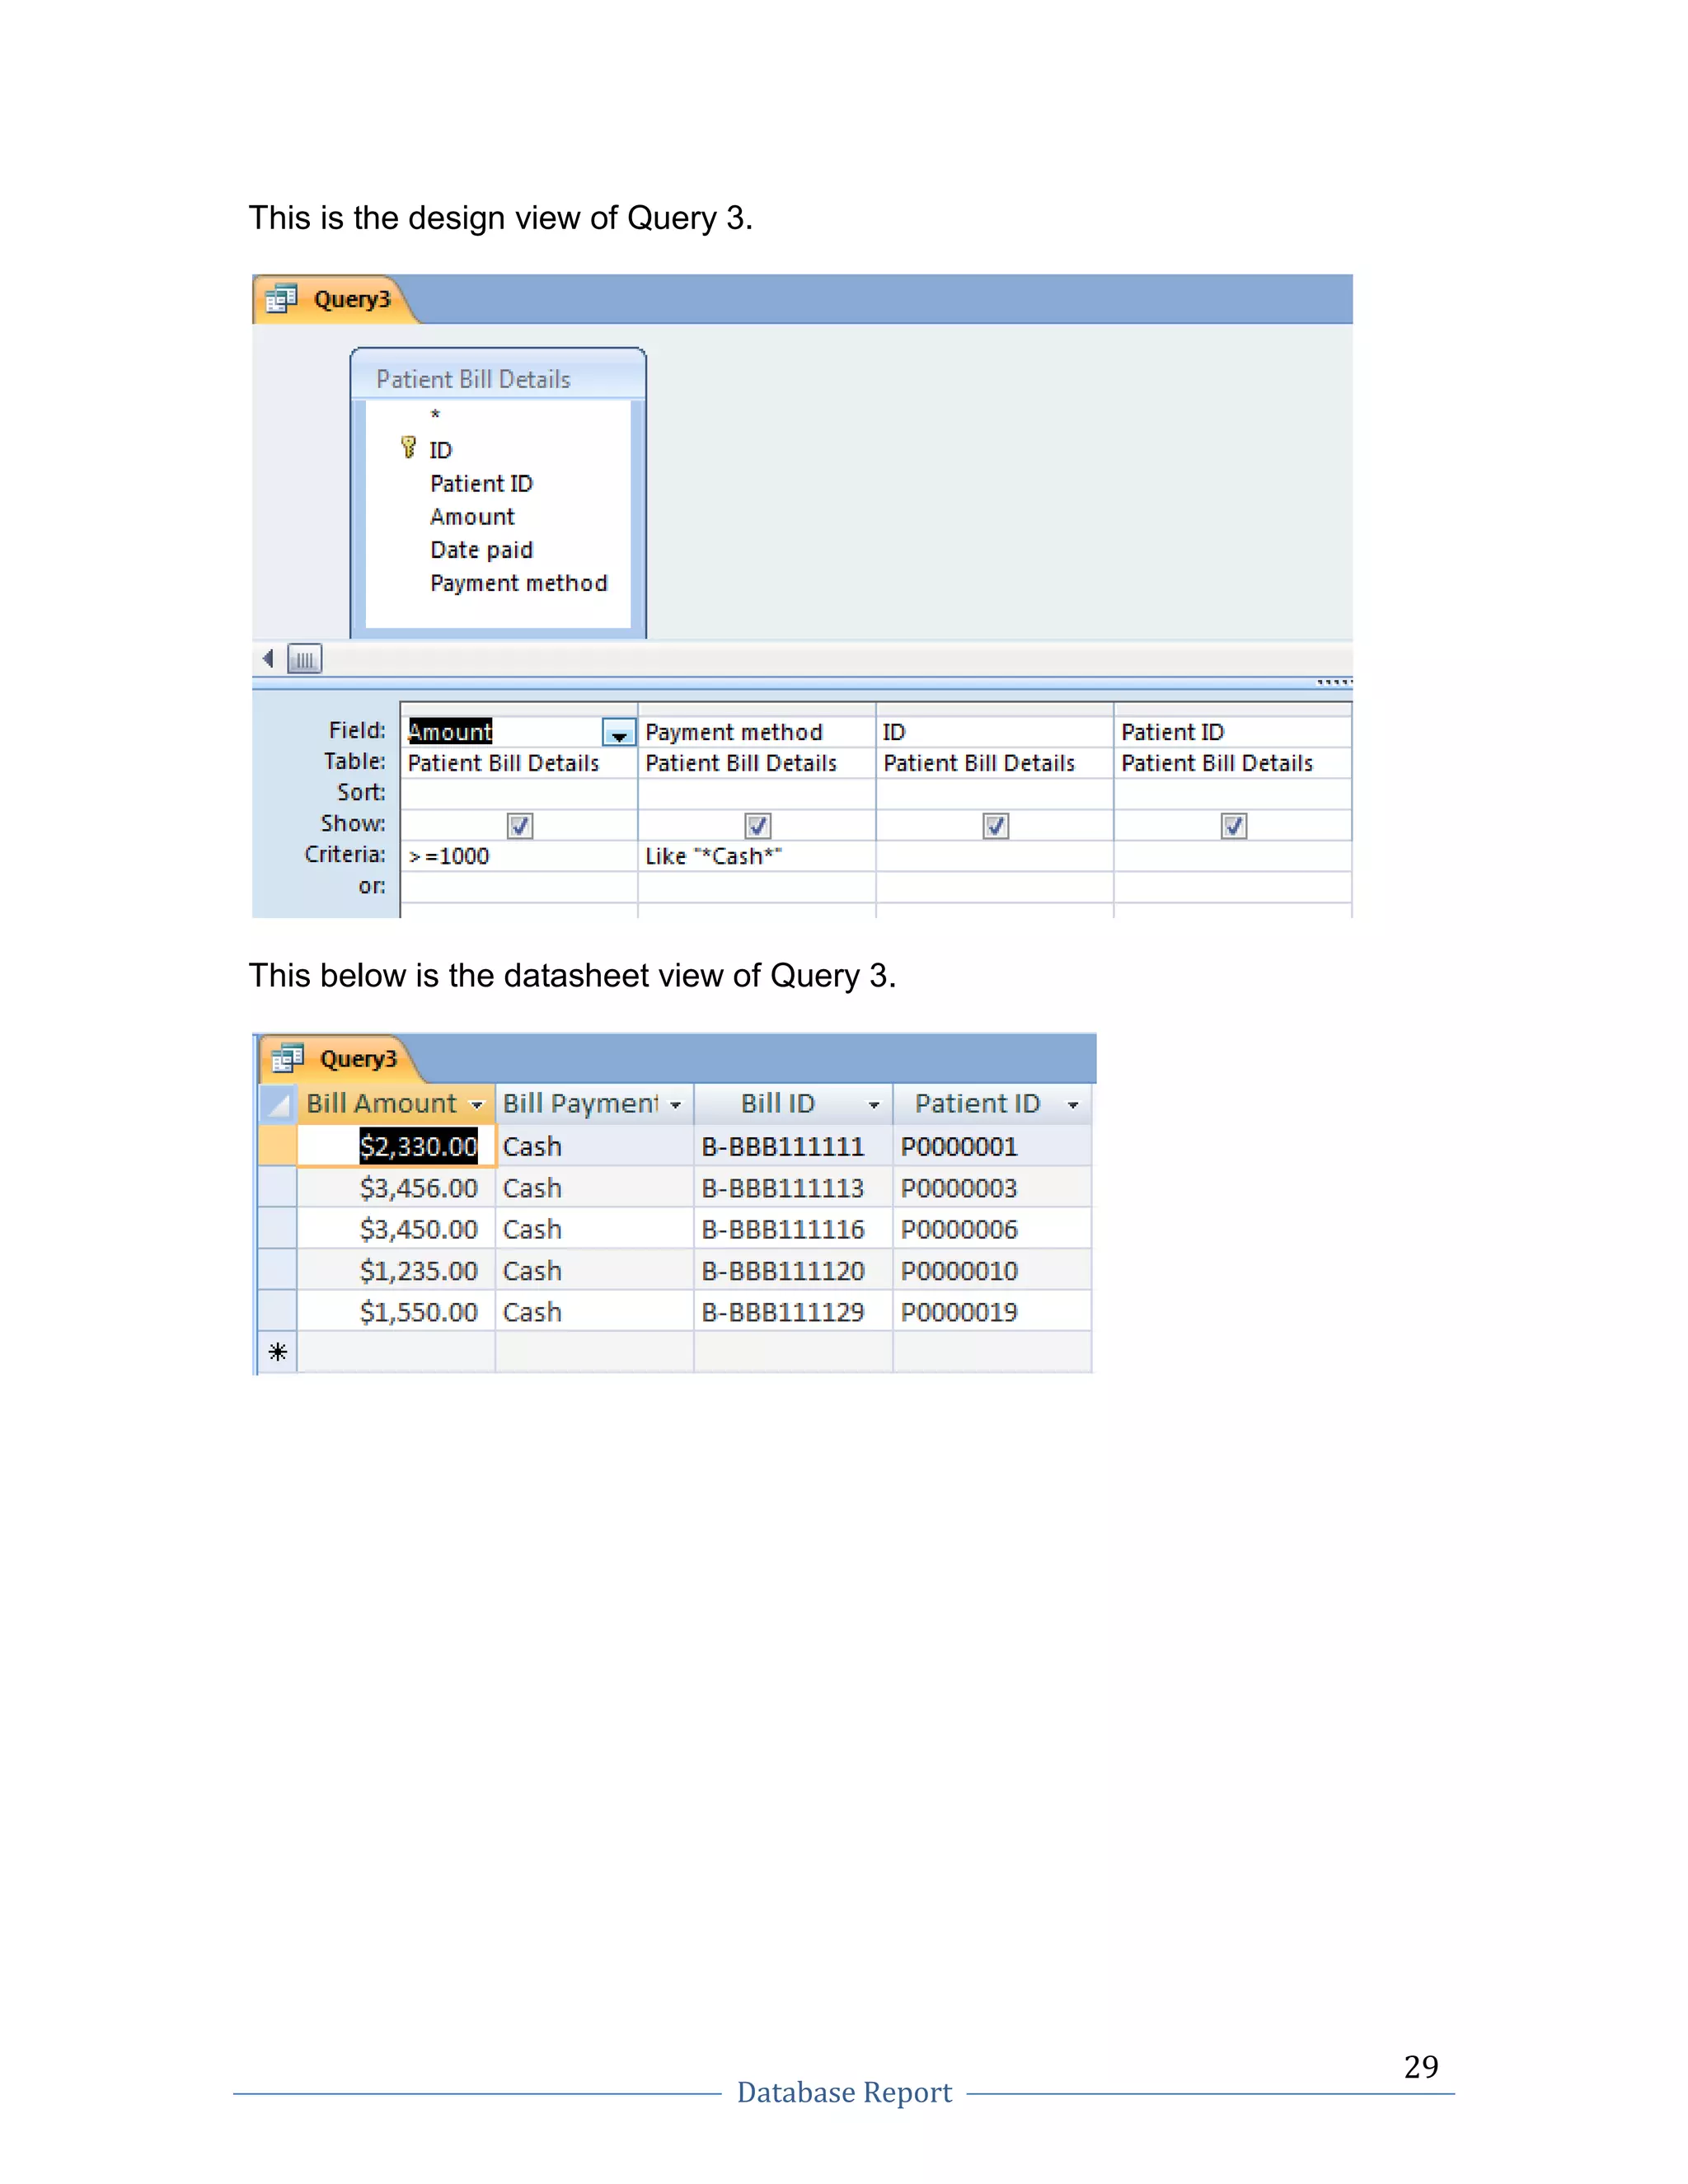Click the left scroll arrow of table pane

(x=268, y=658)
